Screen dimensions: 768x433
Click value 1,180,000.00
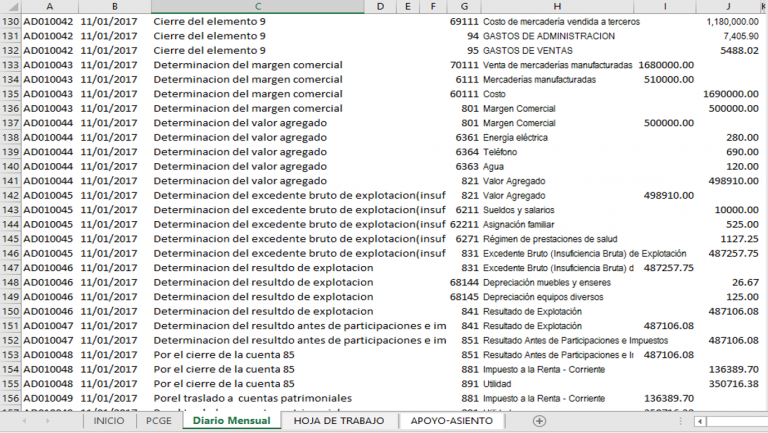(732, 22)
